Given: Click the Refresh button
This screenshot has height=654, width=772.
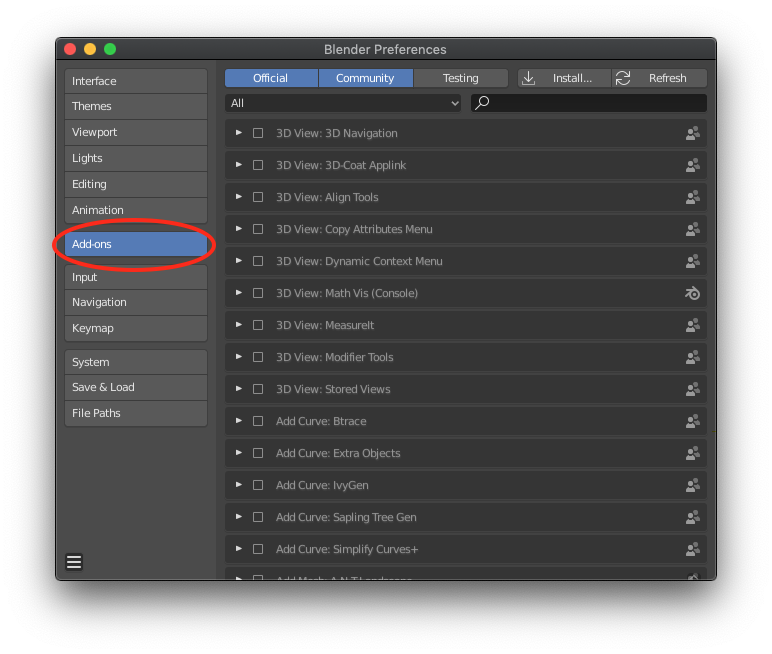Looking at the screenshot, I should (659, 78).
